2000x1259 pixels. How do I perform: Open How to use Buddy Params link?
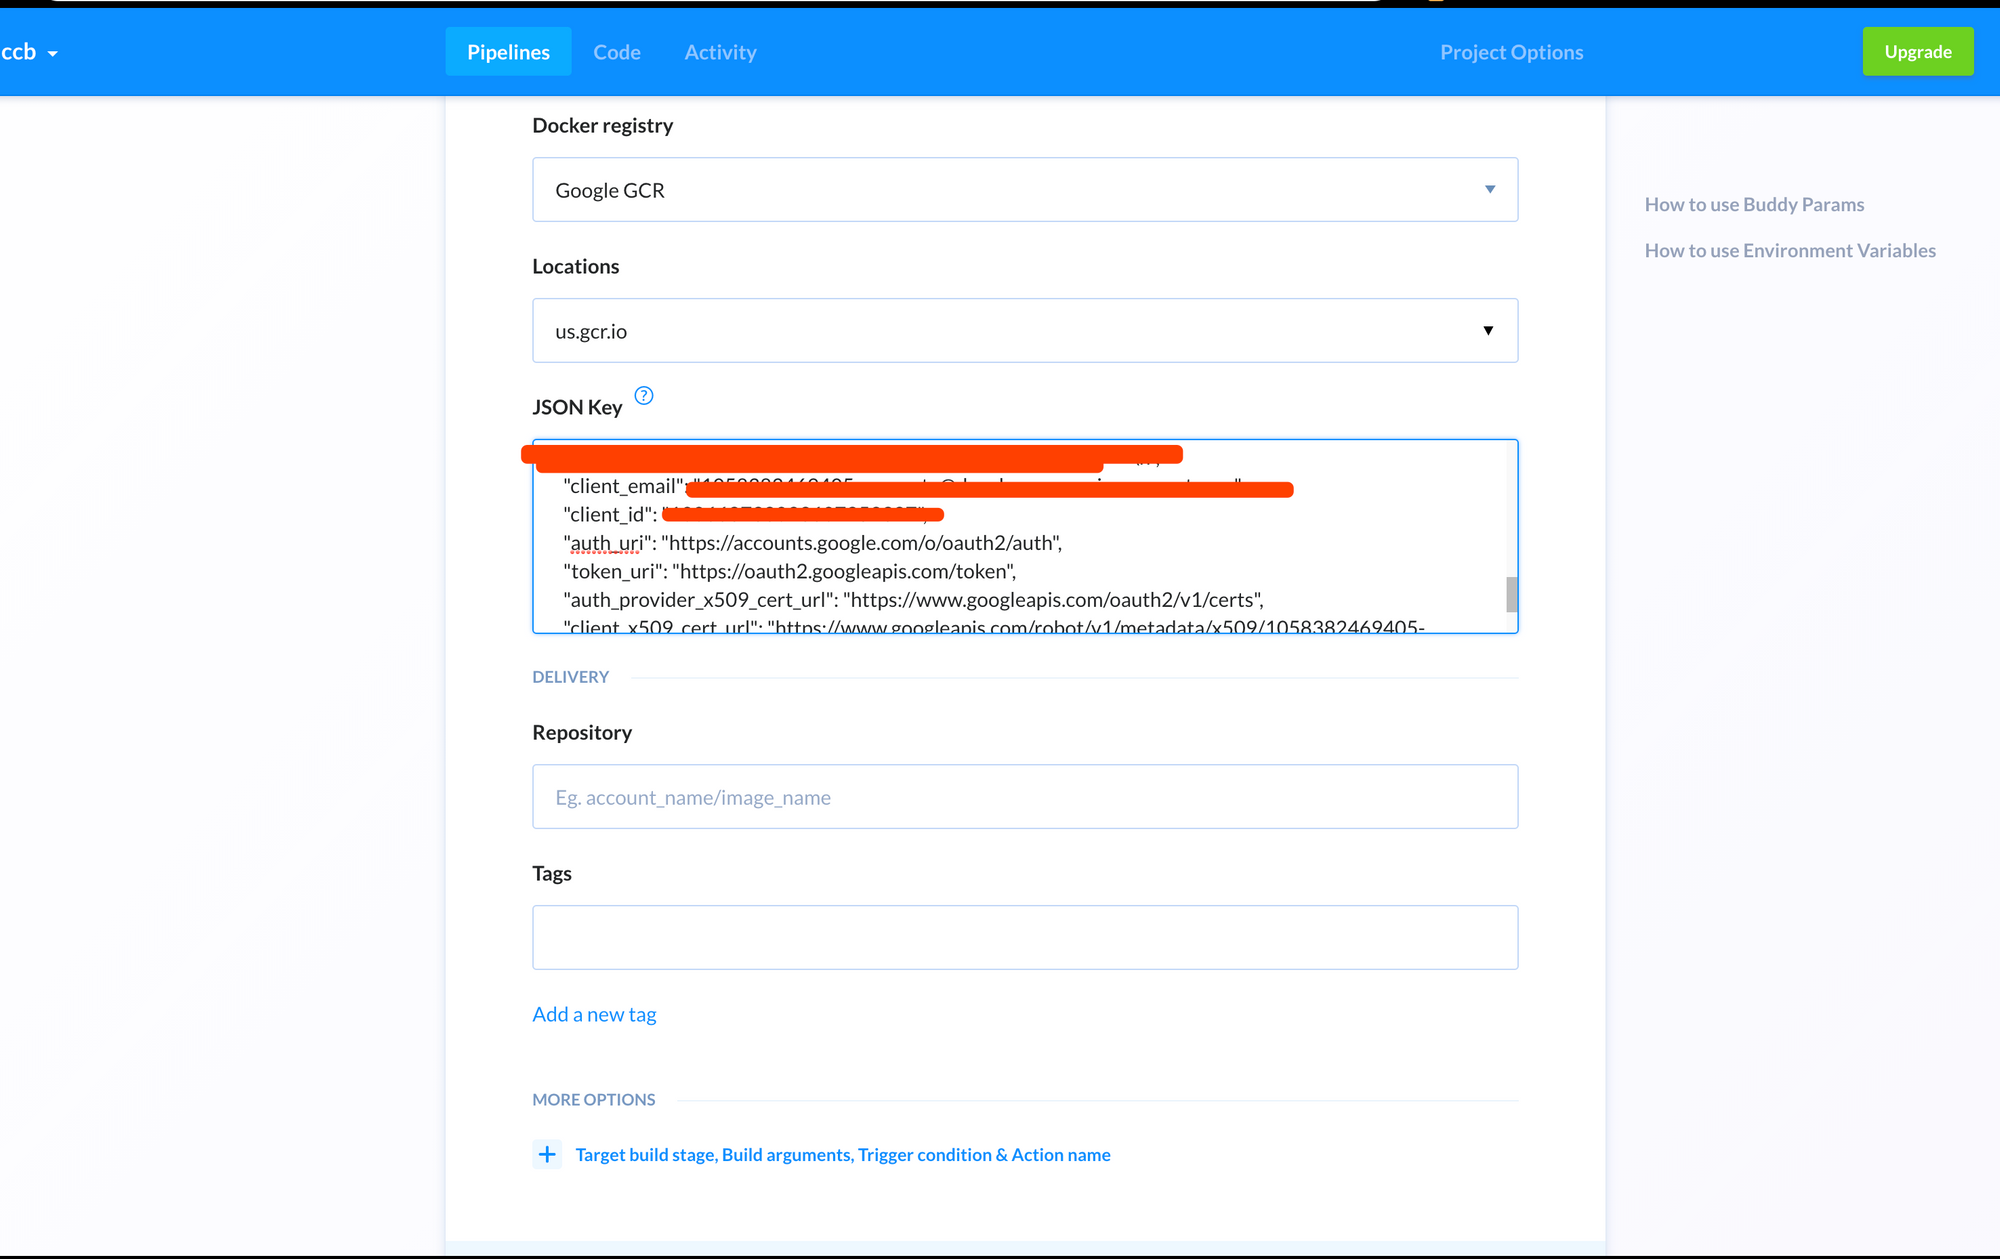tap(1754, 204)
